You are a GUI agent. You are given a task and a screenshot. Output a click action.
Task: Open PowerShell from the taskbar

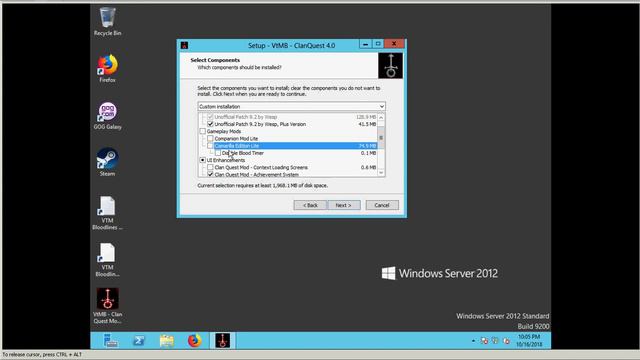pyautogui.click(x=139, y=340)
